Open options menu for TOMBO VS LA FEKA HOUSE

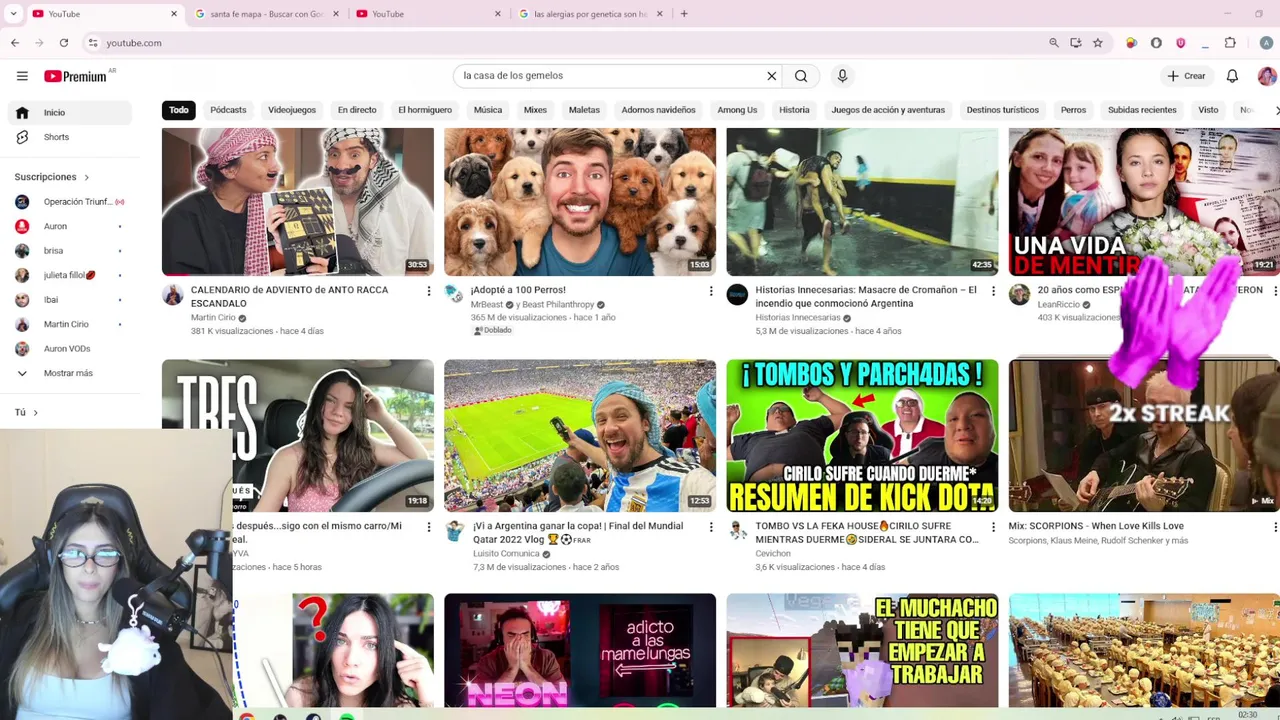point(993,527)
